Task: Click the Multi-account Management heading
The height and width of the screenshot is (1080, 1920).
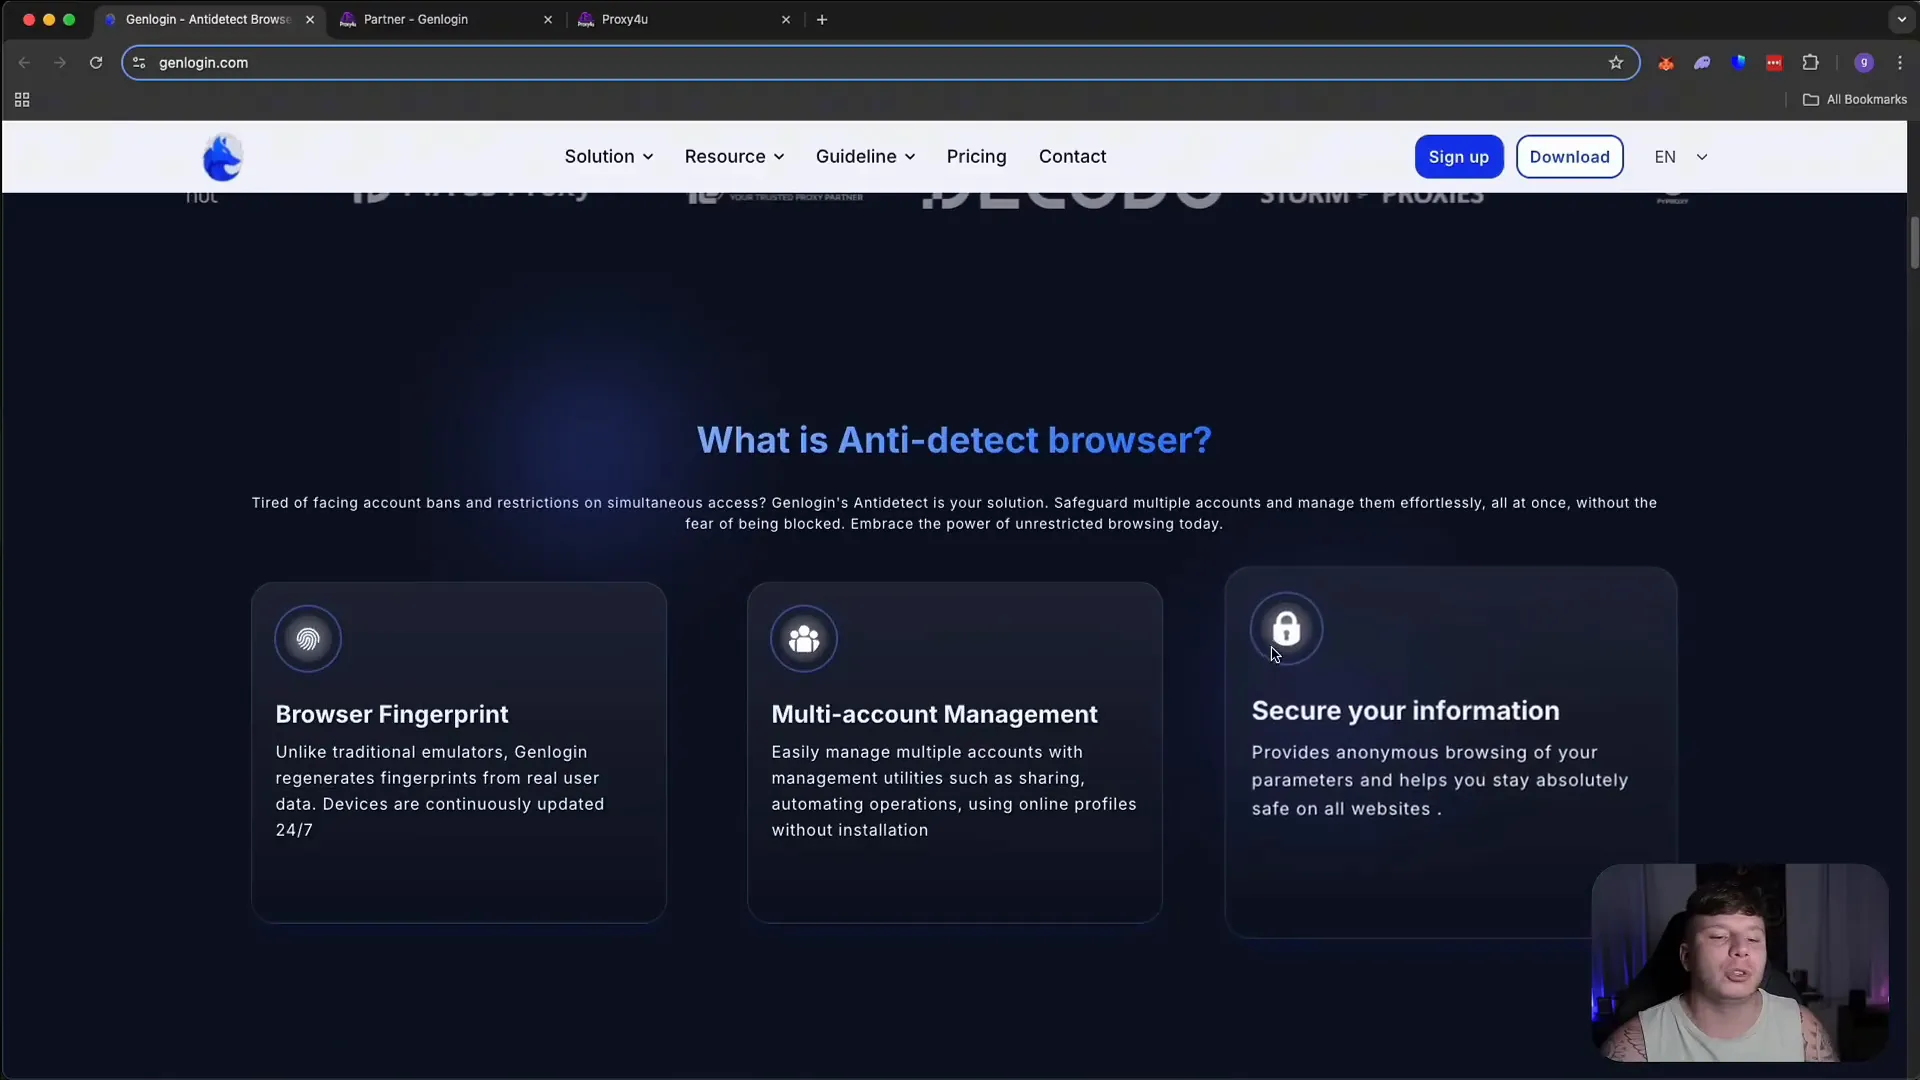Action: click(x=934, y=714)
